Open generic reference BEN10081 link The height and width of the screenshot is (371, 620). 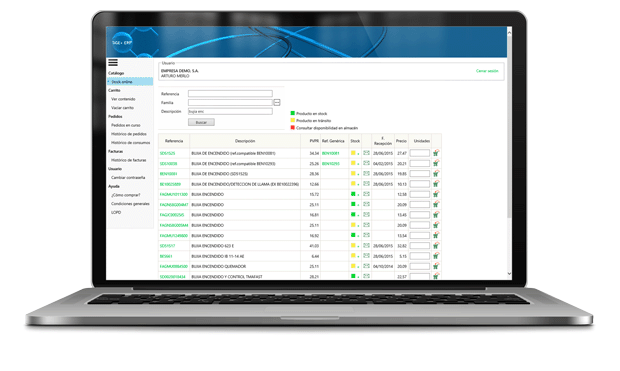pyautogui.click(x=331, y=153)
